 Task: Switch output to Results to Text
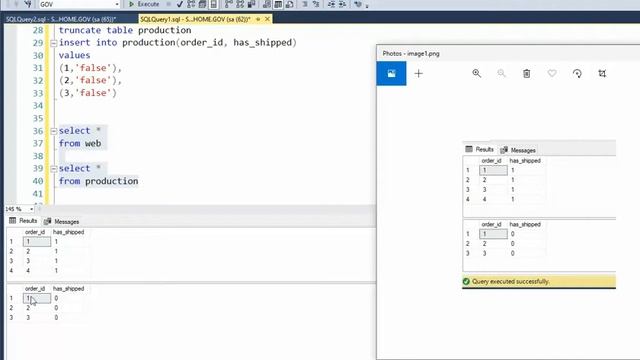click(x=267, y=4)
